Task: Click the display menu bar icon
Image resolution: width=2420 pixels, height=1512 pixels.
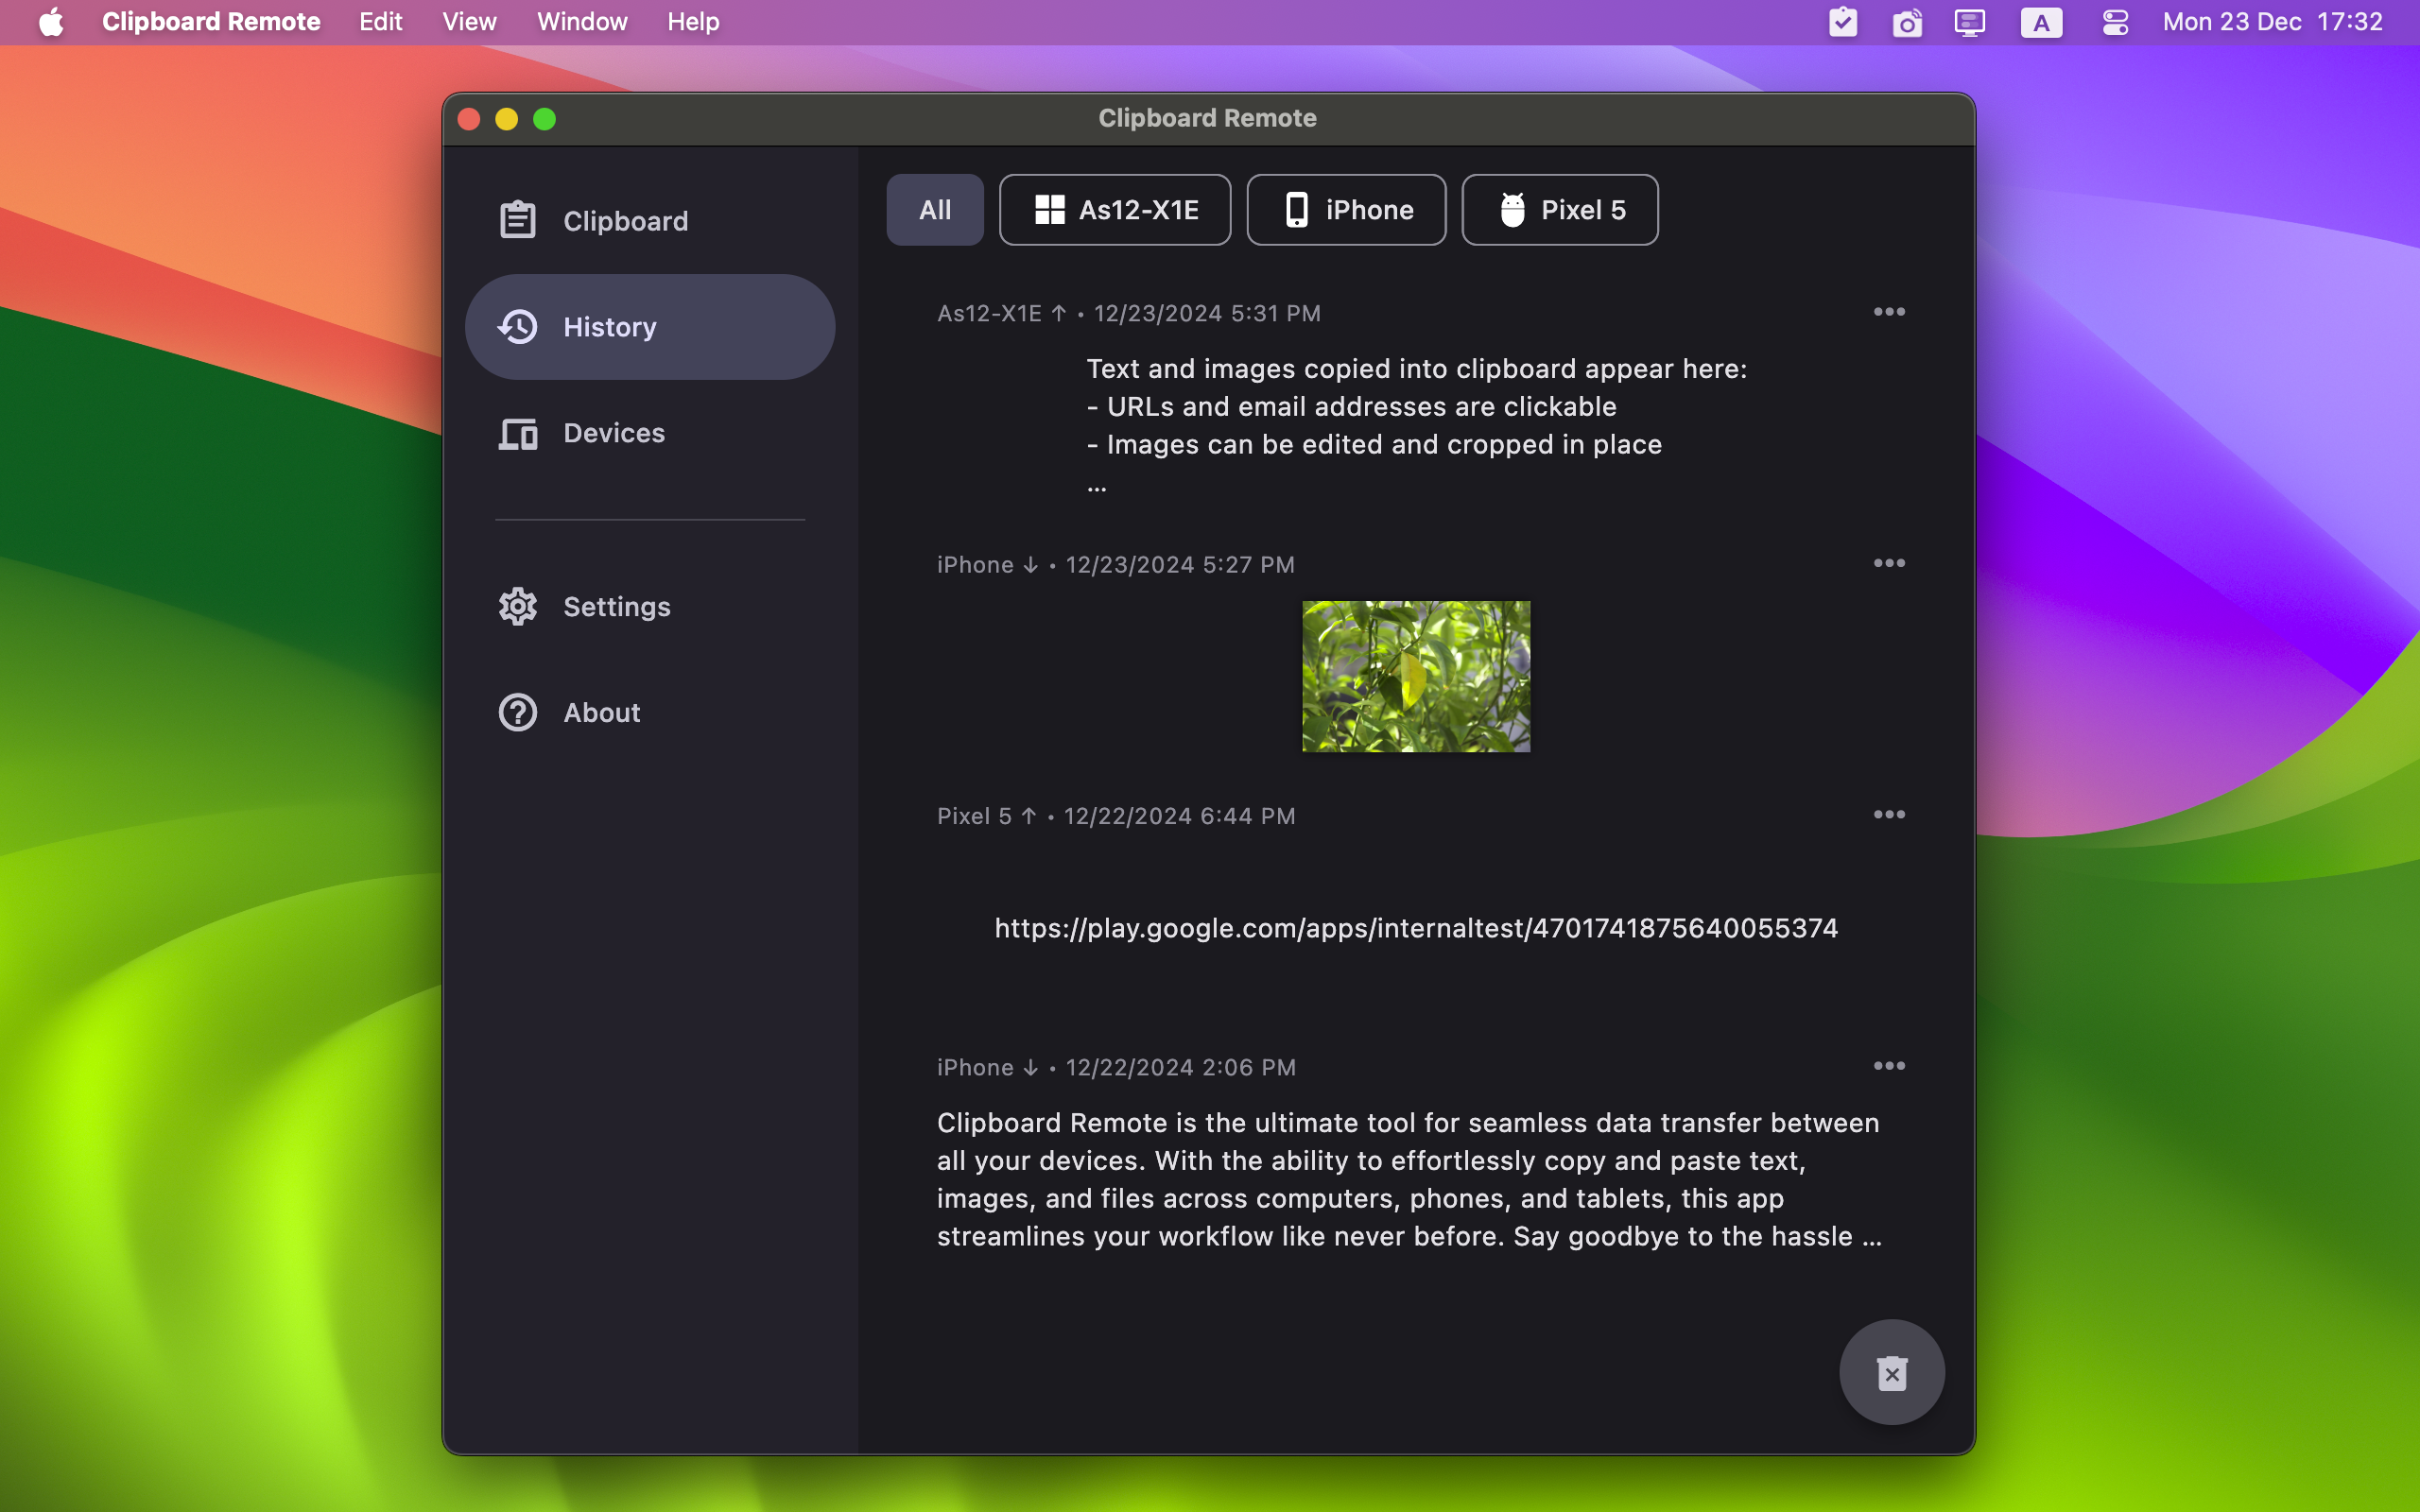Action: pyautogui.click(x=1970, y=22)
